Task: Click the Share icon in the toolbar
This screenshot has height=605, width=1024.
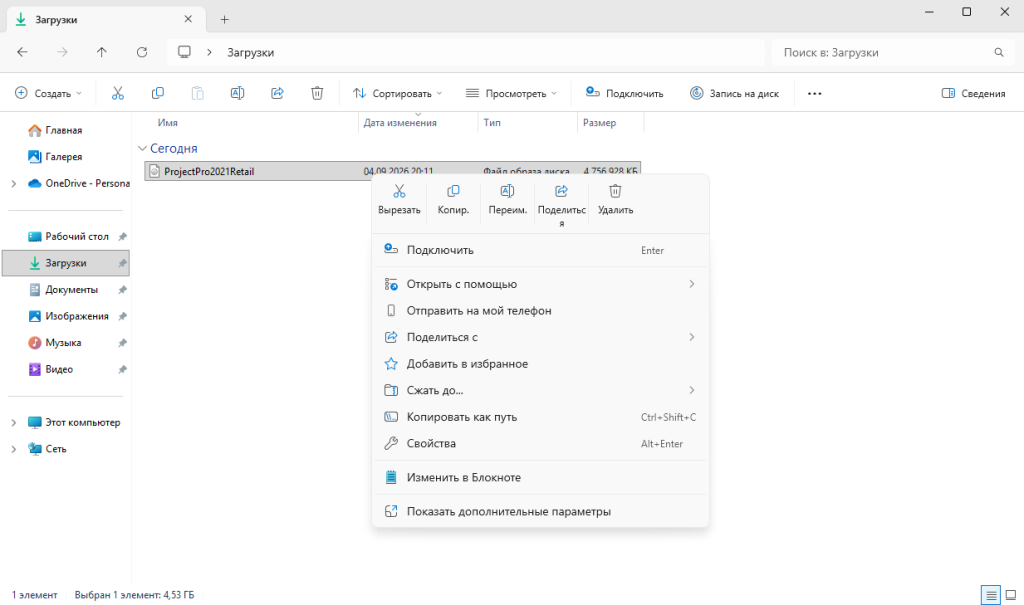Action: [278, 93]
